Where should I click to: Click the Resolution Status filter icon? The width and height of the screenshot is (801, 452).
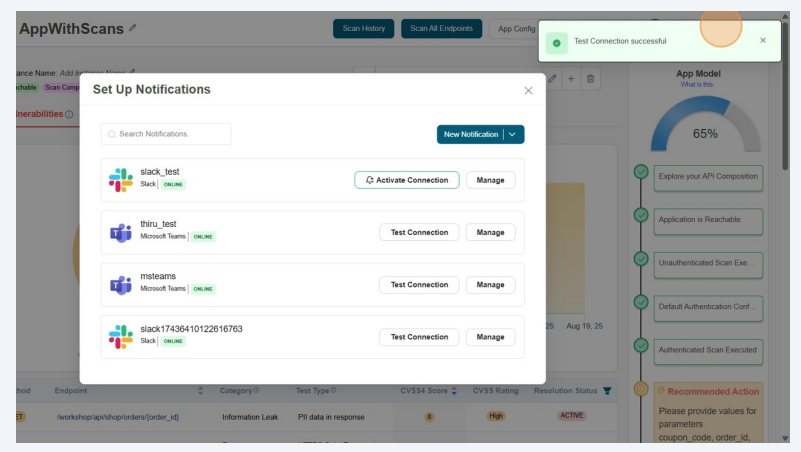(607, 390)
